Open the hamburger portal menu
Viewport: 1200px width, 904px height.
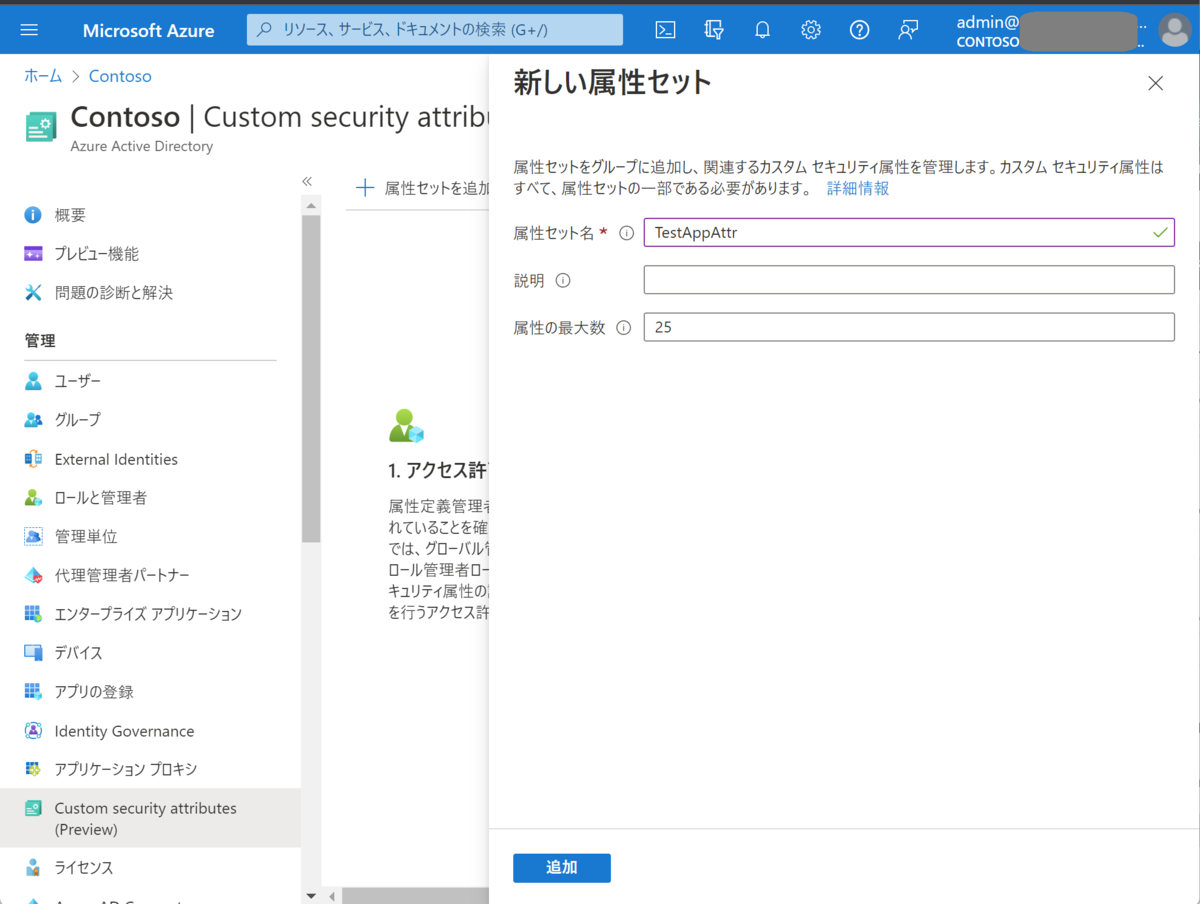[x=29, y=30]
